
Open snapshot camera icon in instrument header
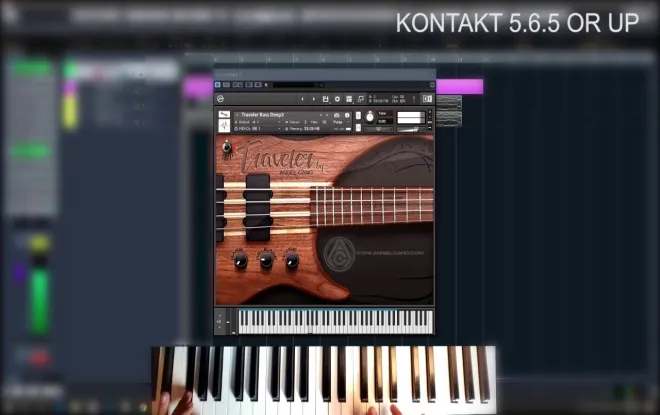coord(336,115)
